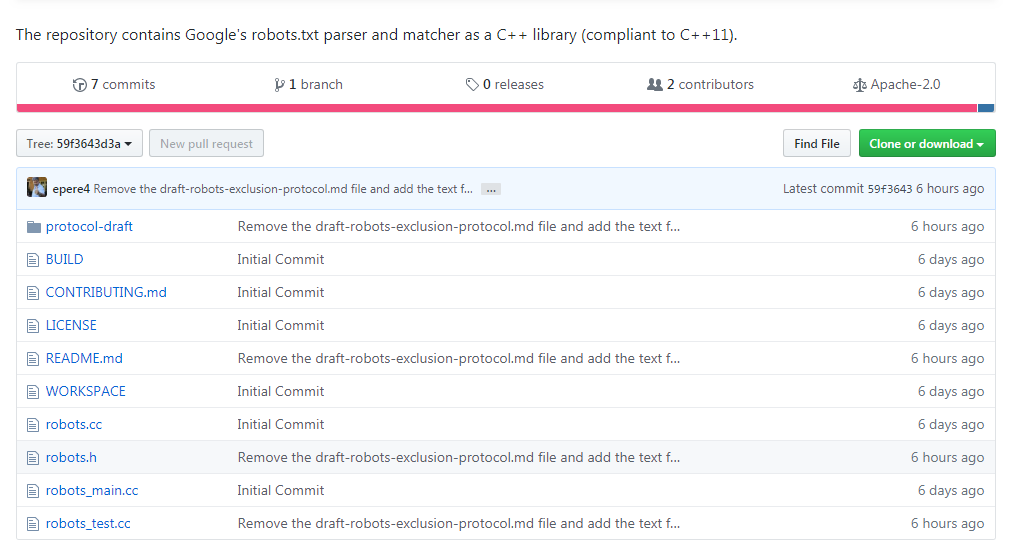Click the commits history clock icon
The width and height of the screenshot is (1012, 544).
tap(80, 85)
